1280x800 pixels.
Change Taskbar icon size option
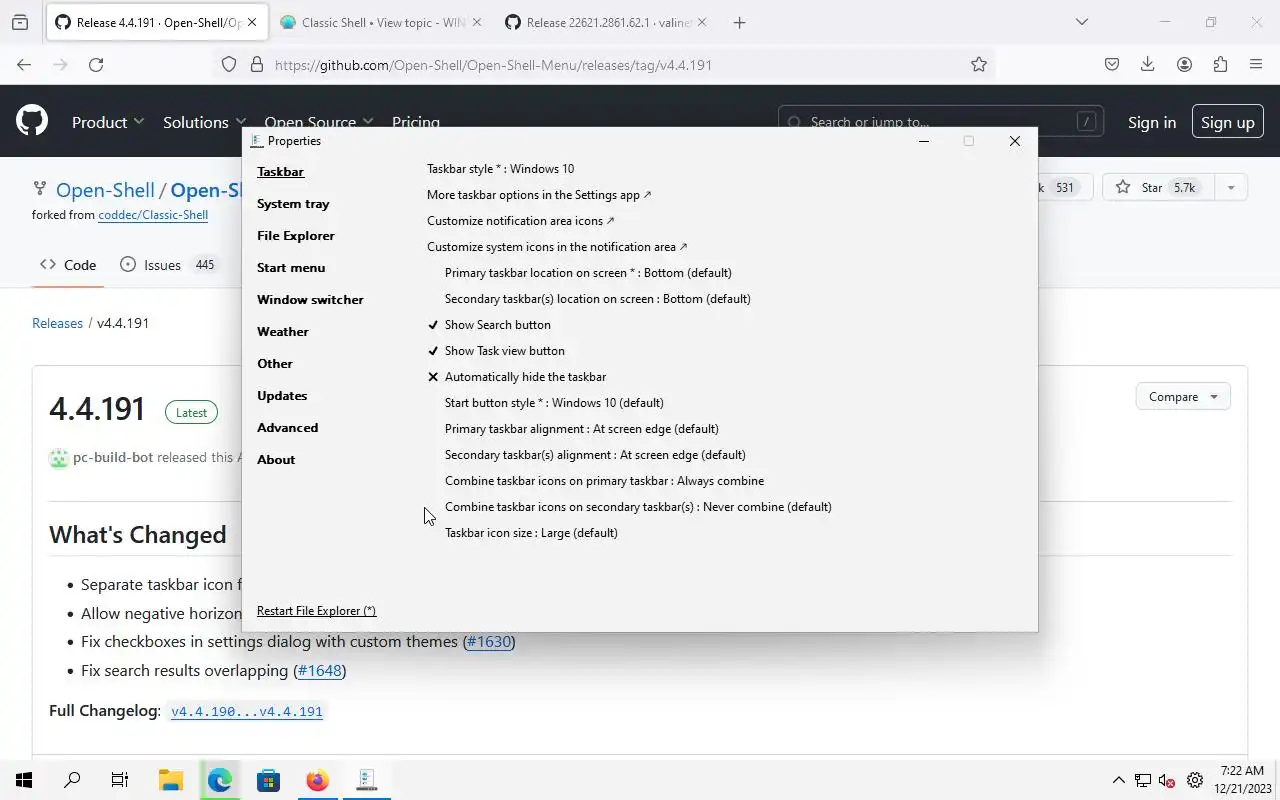[531, 533]
